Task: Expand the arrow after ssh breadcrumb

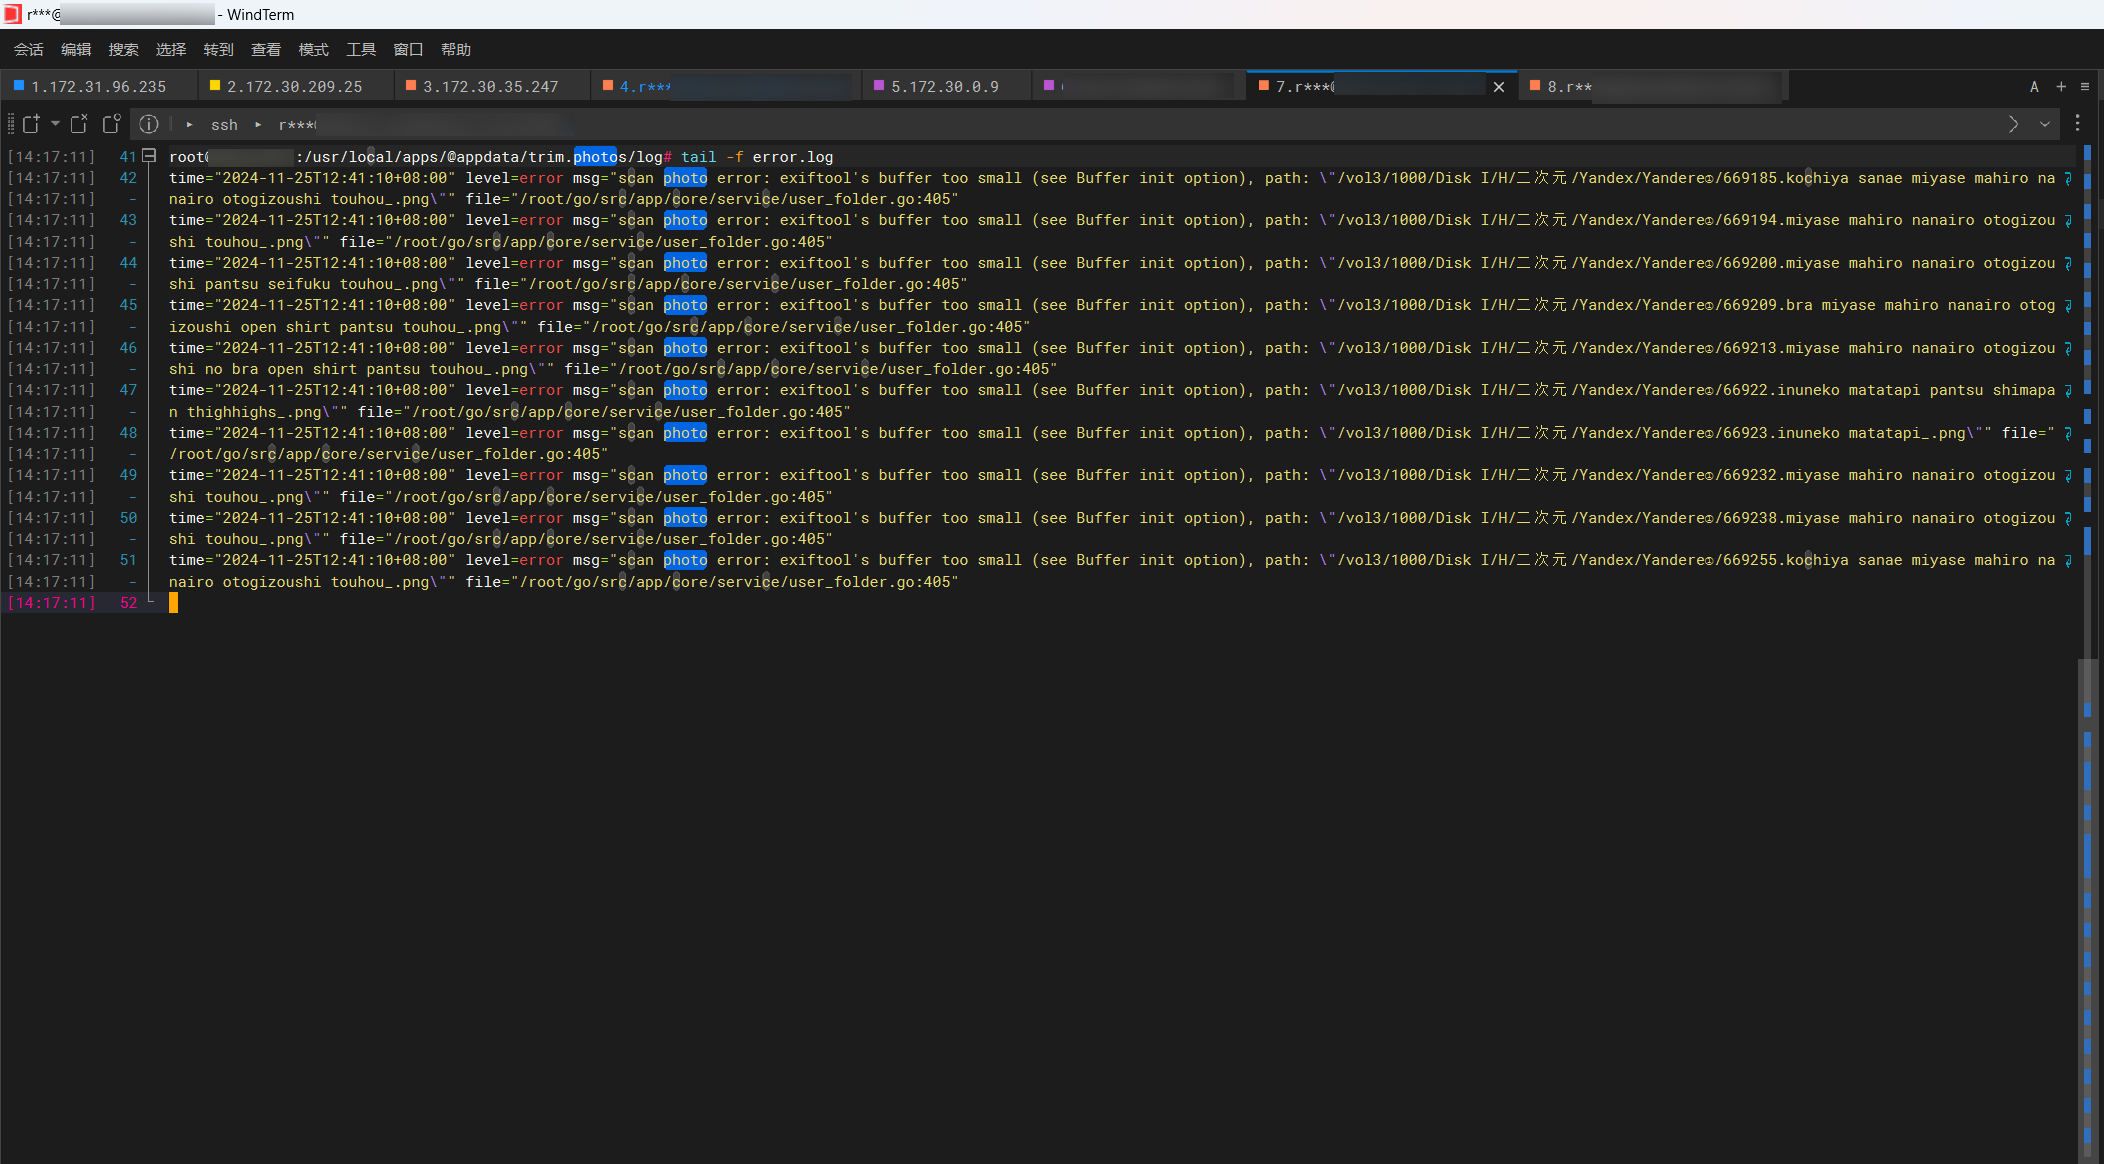Action: point(258,125)
